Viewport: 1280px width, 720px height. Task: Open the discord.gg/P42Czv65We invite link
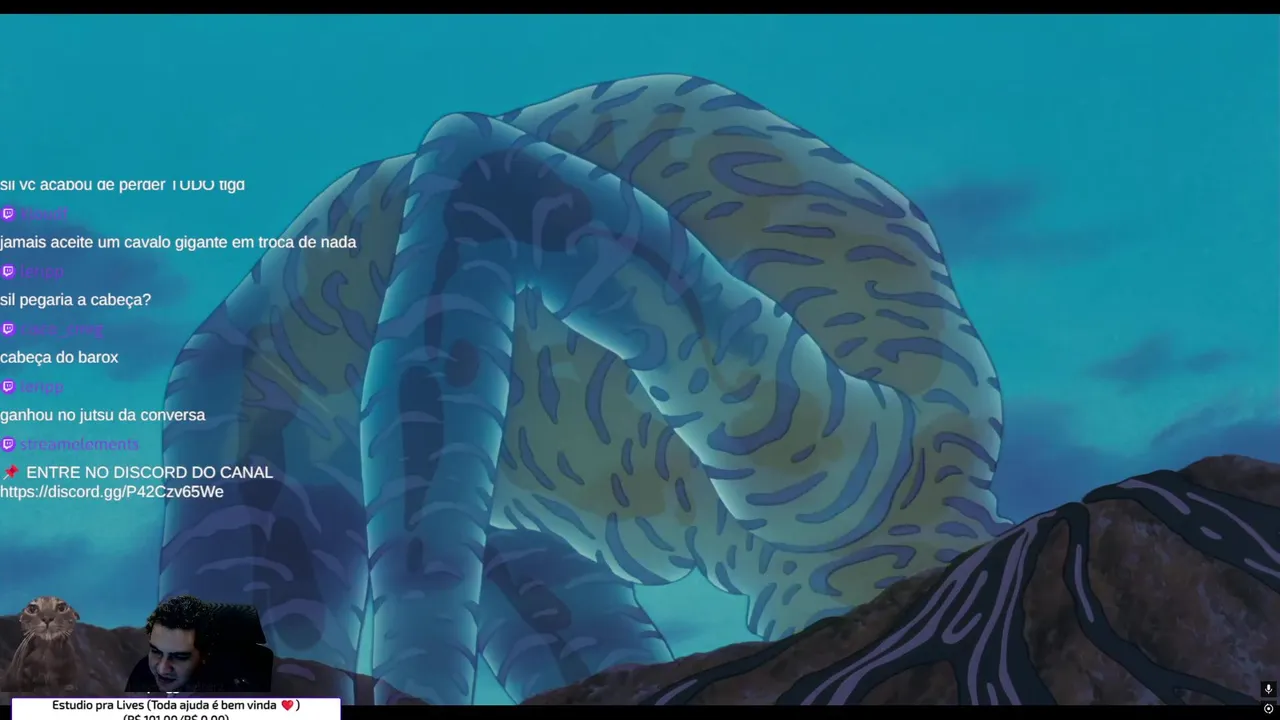coord(112,492)
